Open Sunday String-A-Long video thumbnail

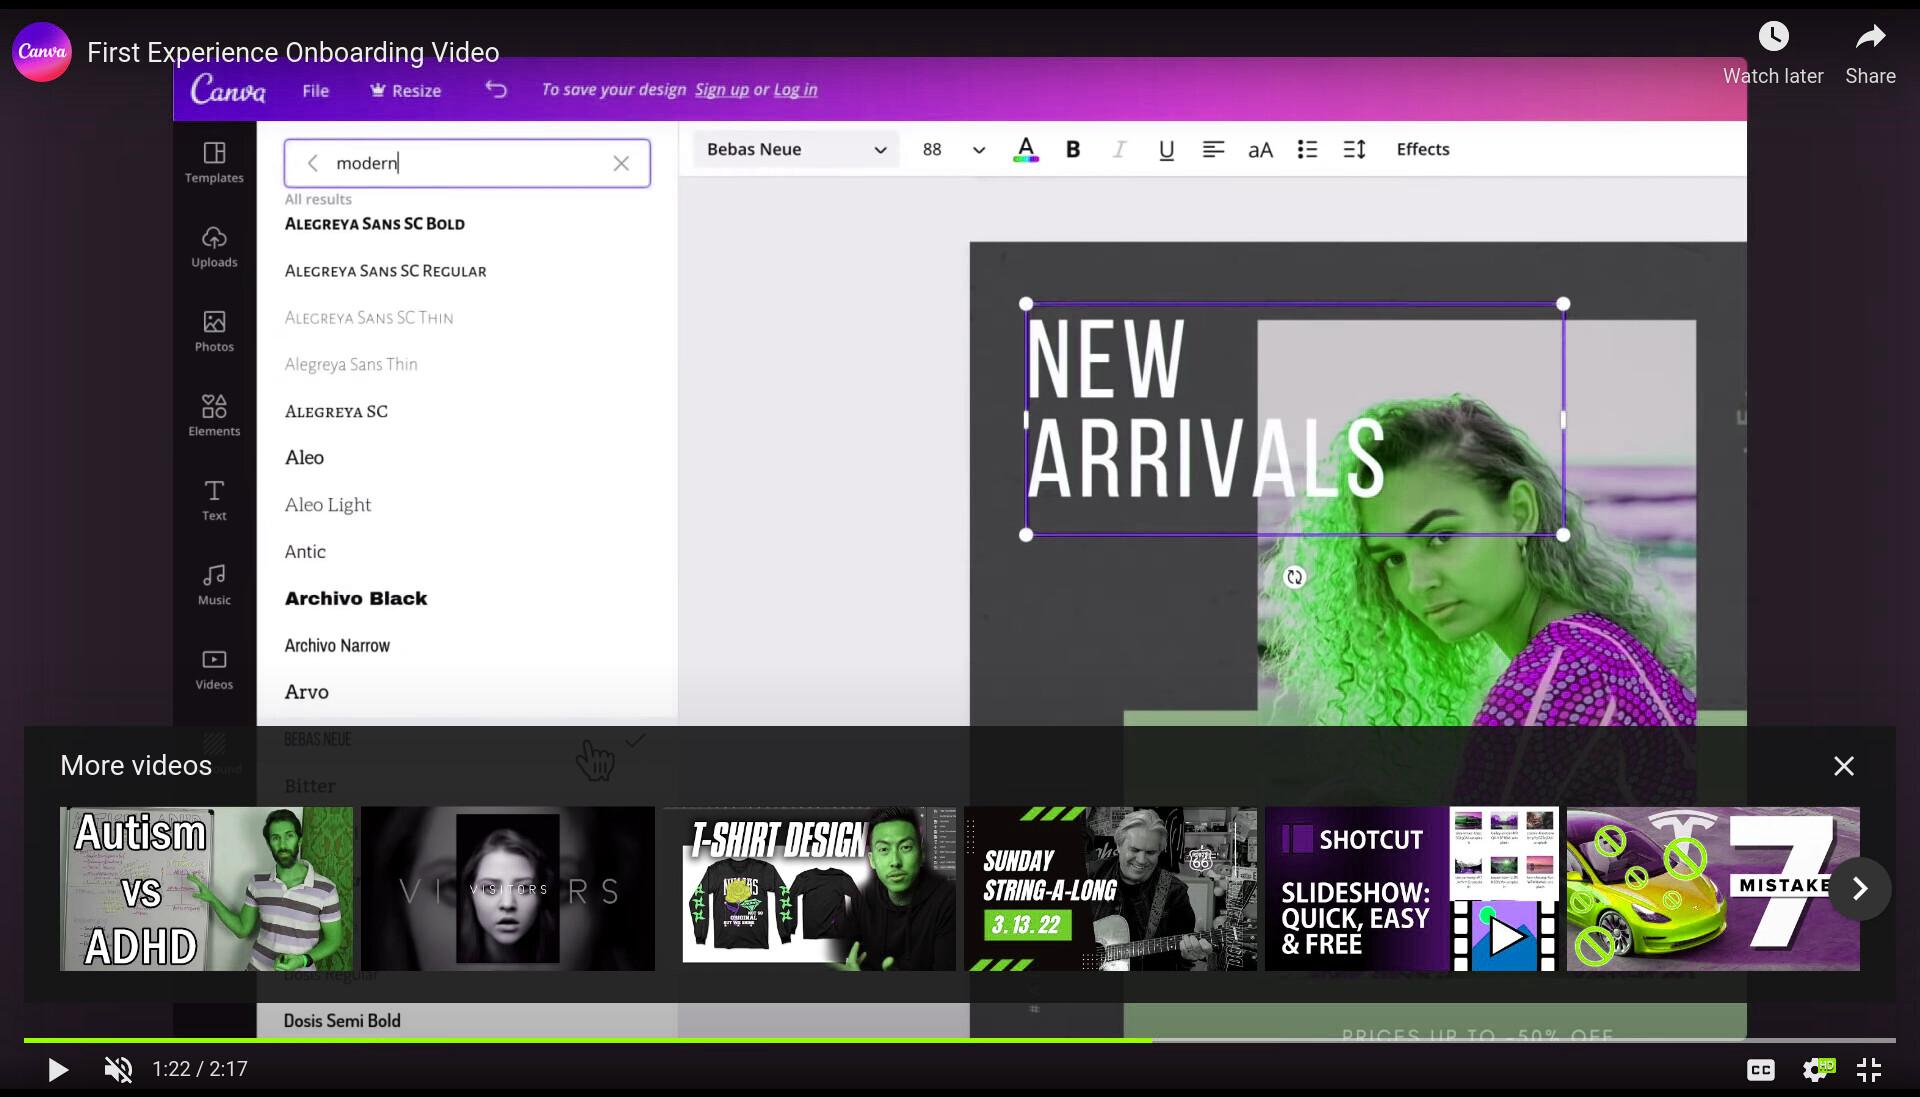pyautogui.click(x=1110, y=889)
